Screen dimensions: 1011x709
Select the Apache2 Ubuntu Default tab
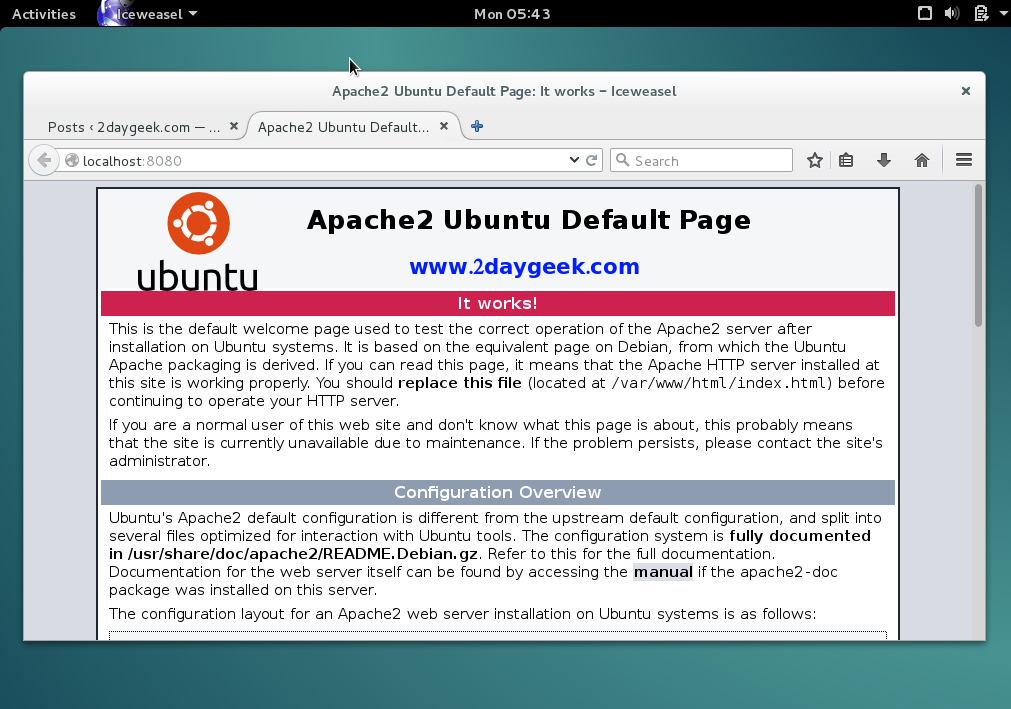343,127
